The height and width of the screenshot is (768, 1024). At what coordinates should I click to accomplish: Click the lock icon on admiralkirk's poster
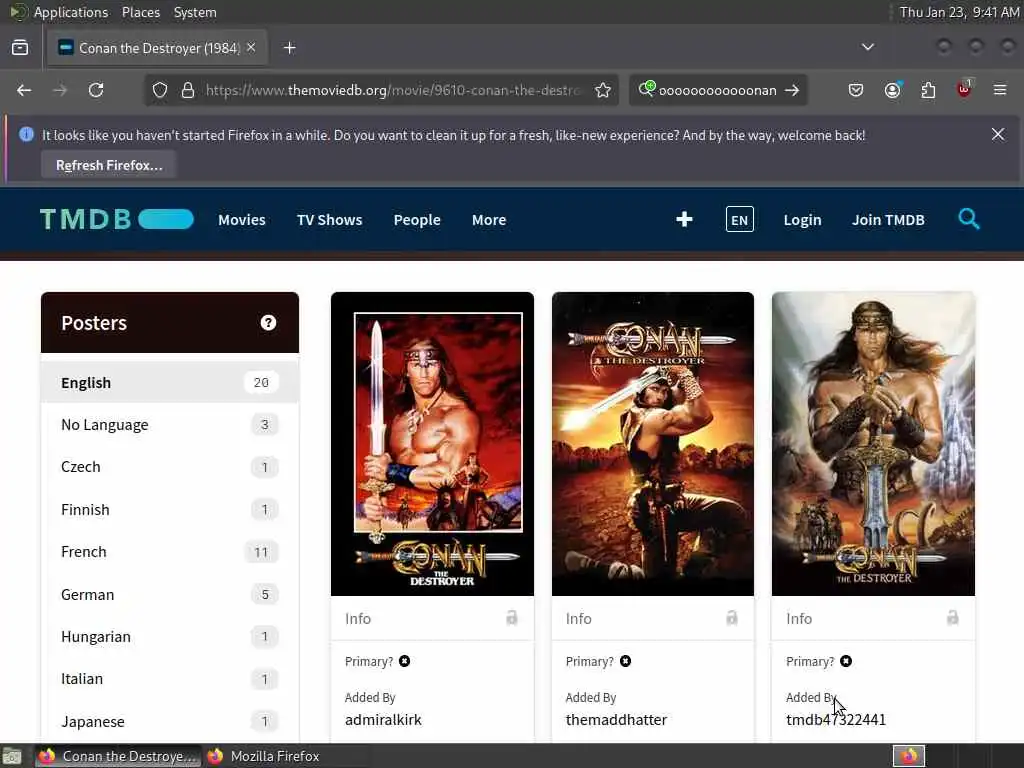[x=511, y=617]
